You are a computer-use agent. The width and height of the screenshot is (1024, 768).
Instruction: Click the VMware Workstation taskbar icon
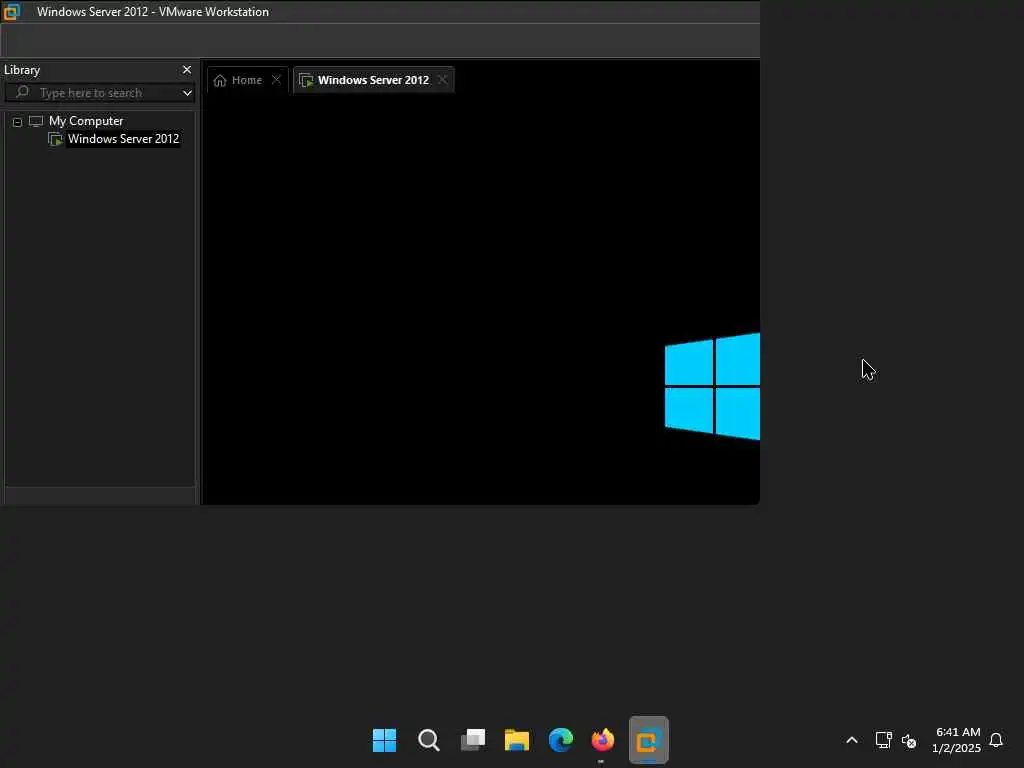point(648,740)
